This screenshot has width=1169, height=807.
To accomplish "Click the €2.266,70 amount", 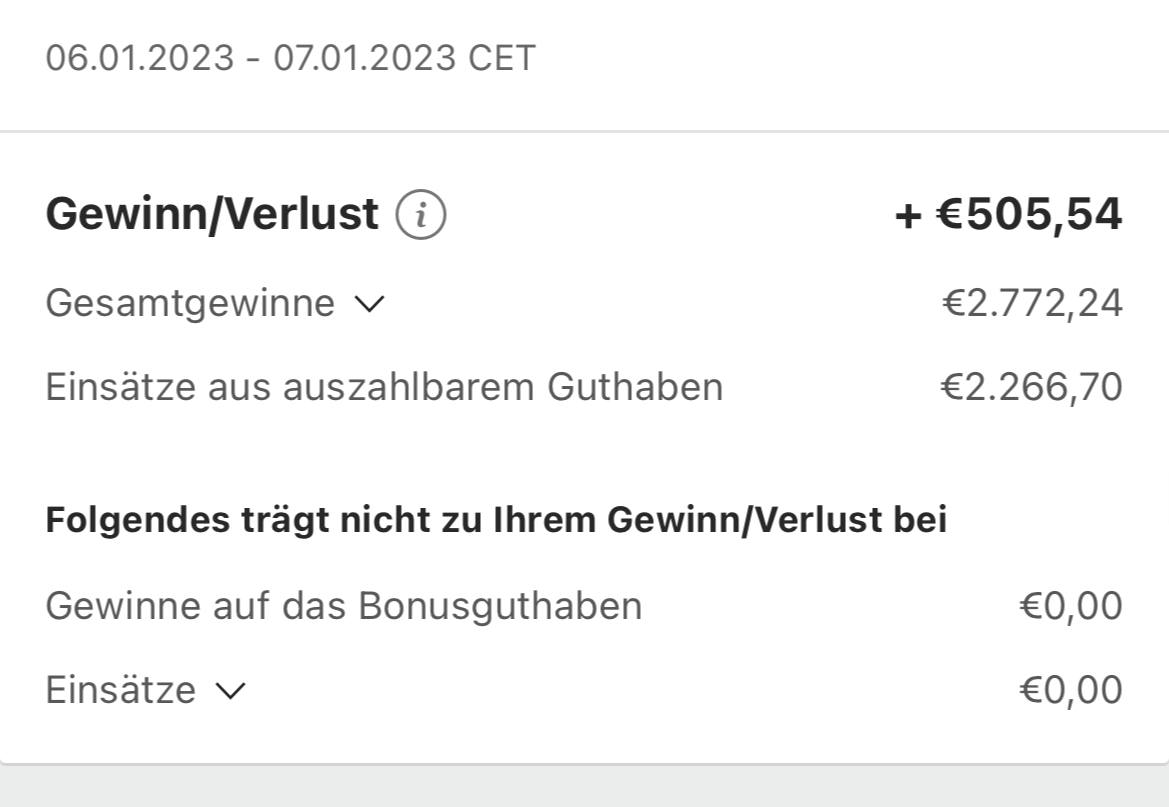I will 1032,387.
